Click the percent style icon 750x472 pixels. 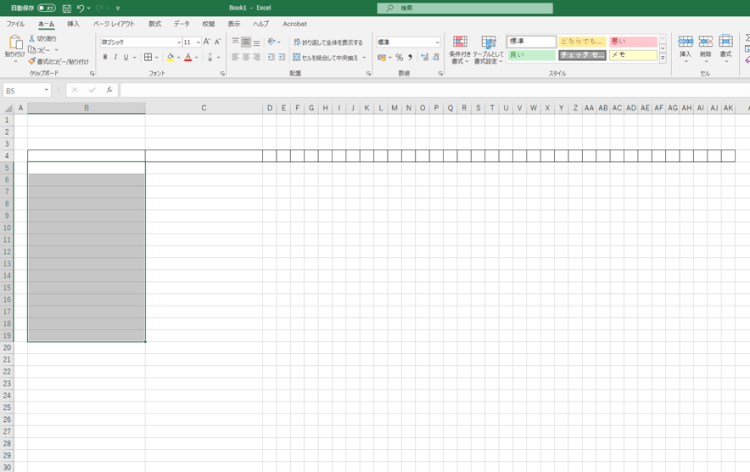click(399, 57)
